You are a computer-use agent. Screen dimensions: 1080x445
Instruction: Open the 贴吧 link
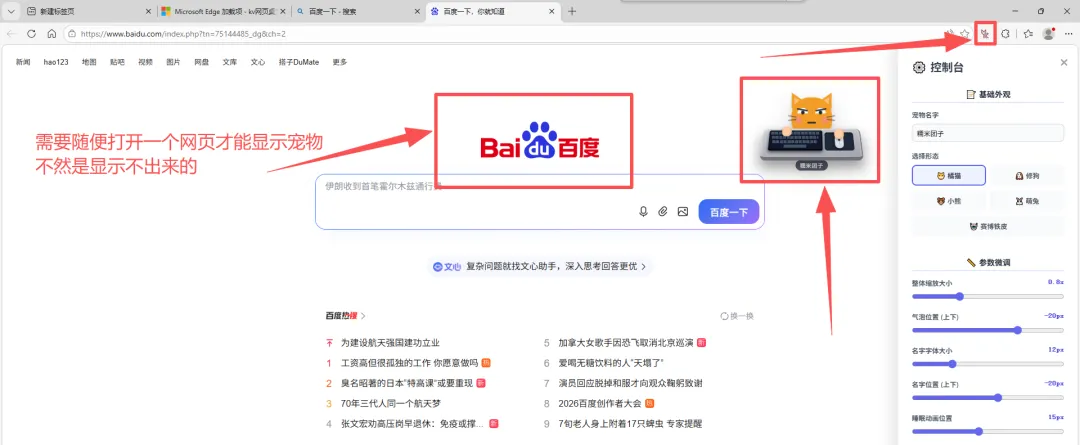(117, 62)
